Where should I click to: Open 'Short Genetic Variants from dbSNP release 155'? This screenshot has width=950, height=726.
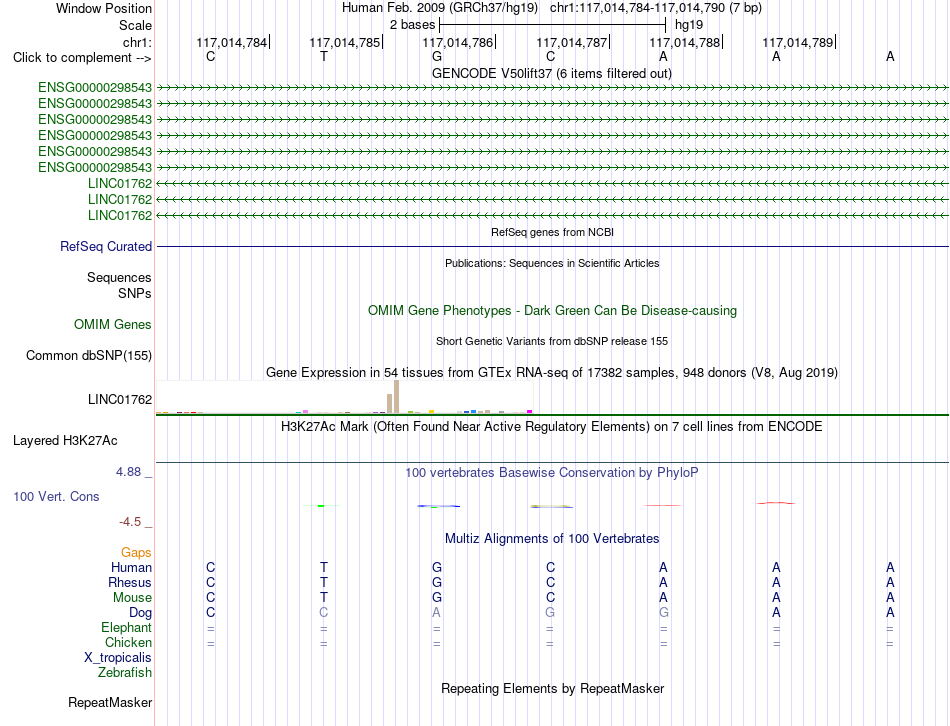552,341
